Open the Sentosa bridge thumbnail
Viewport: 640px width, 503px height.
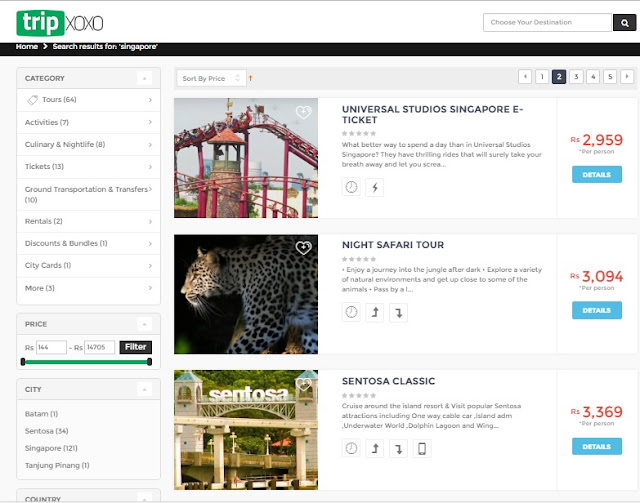click(246, 430)
